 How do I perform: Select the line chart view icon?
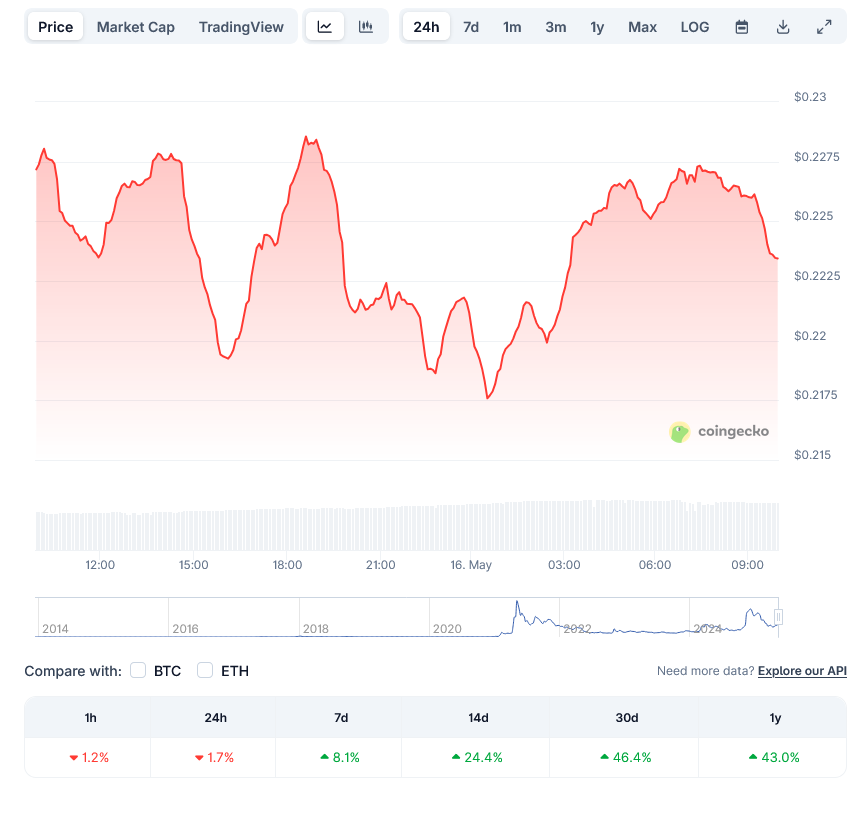(x=325, y=26)
